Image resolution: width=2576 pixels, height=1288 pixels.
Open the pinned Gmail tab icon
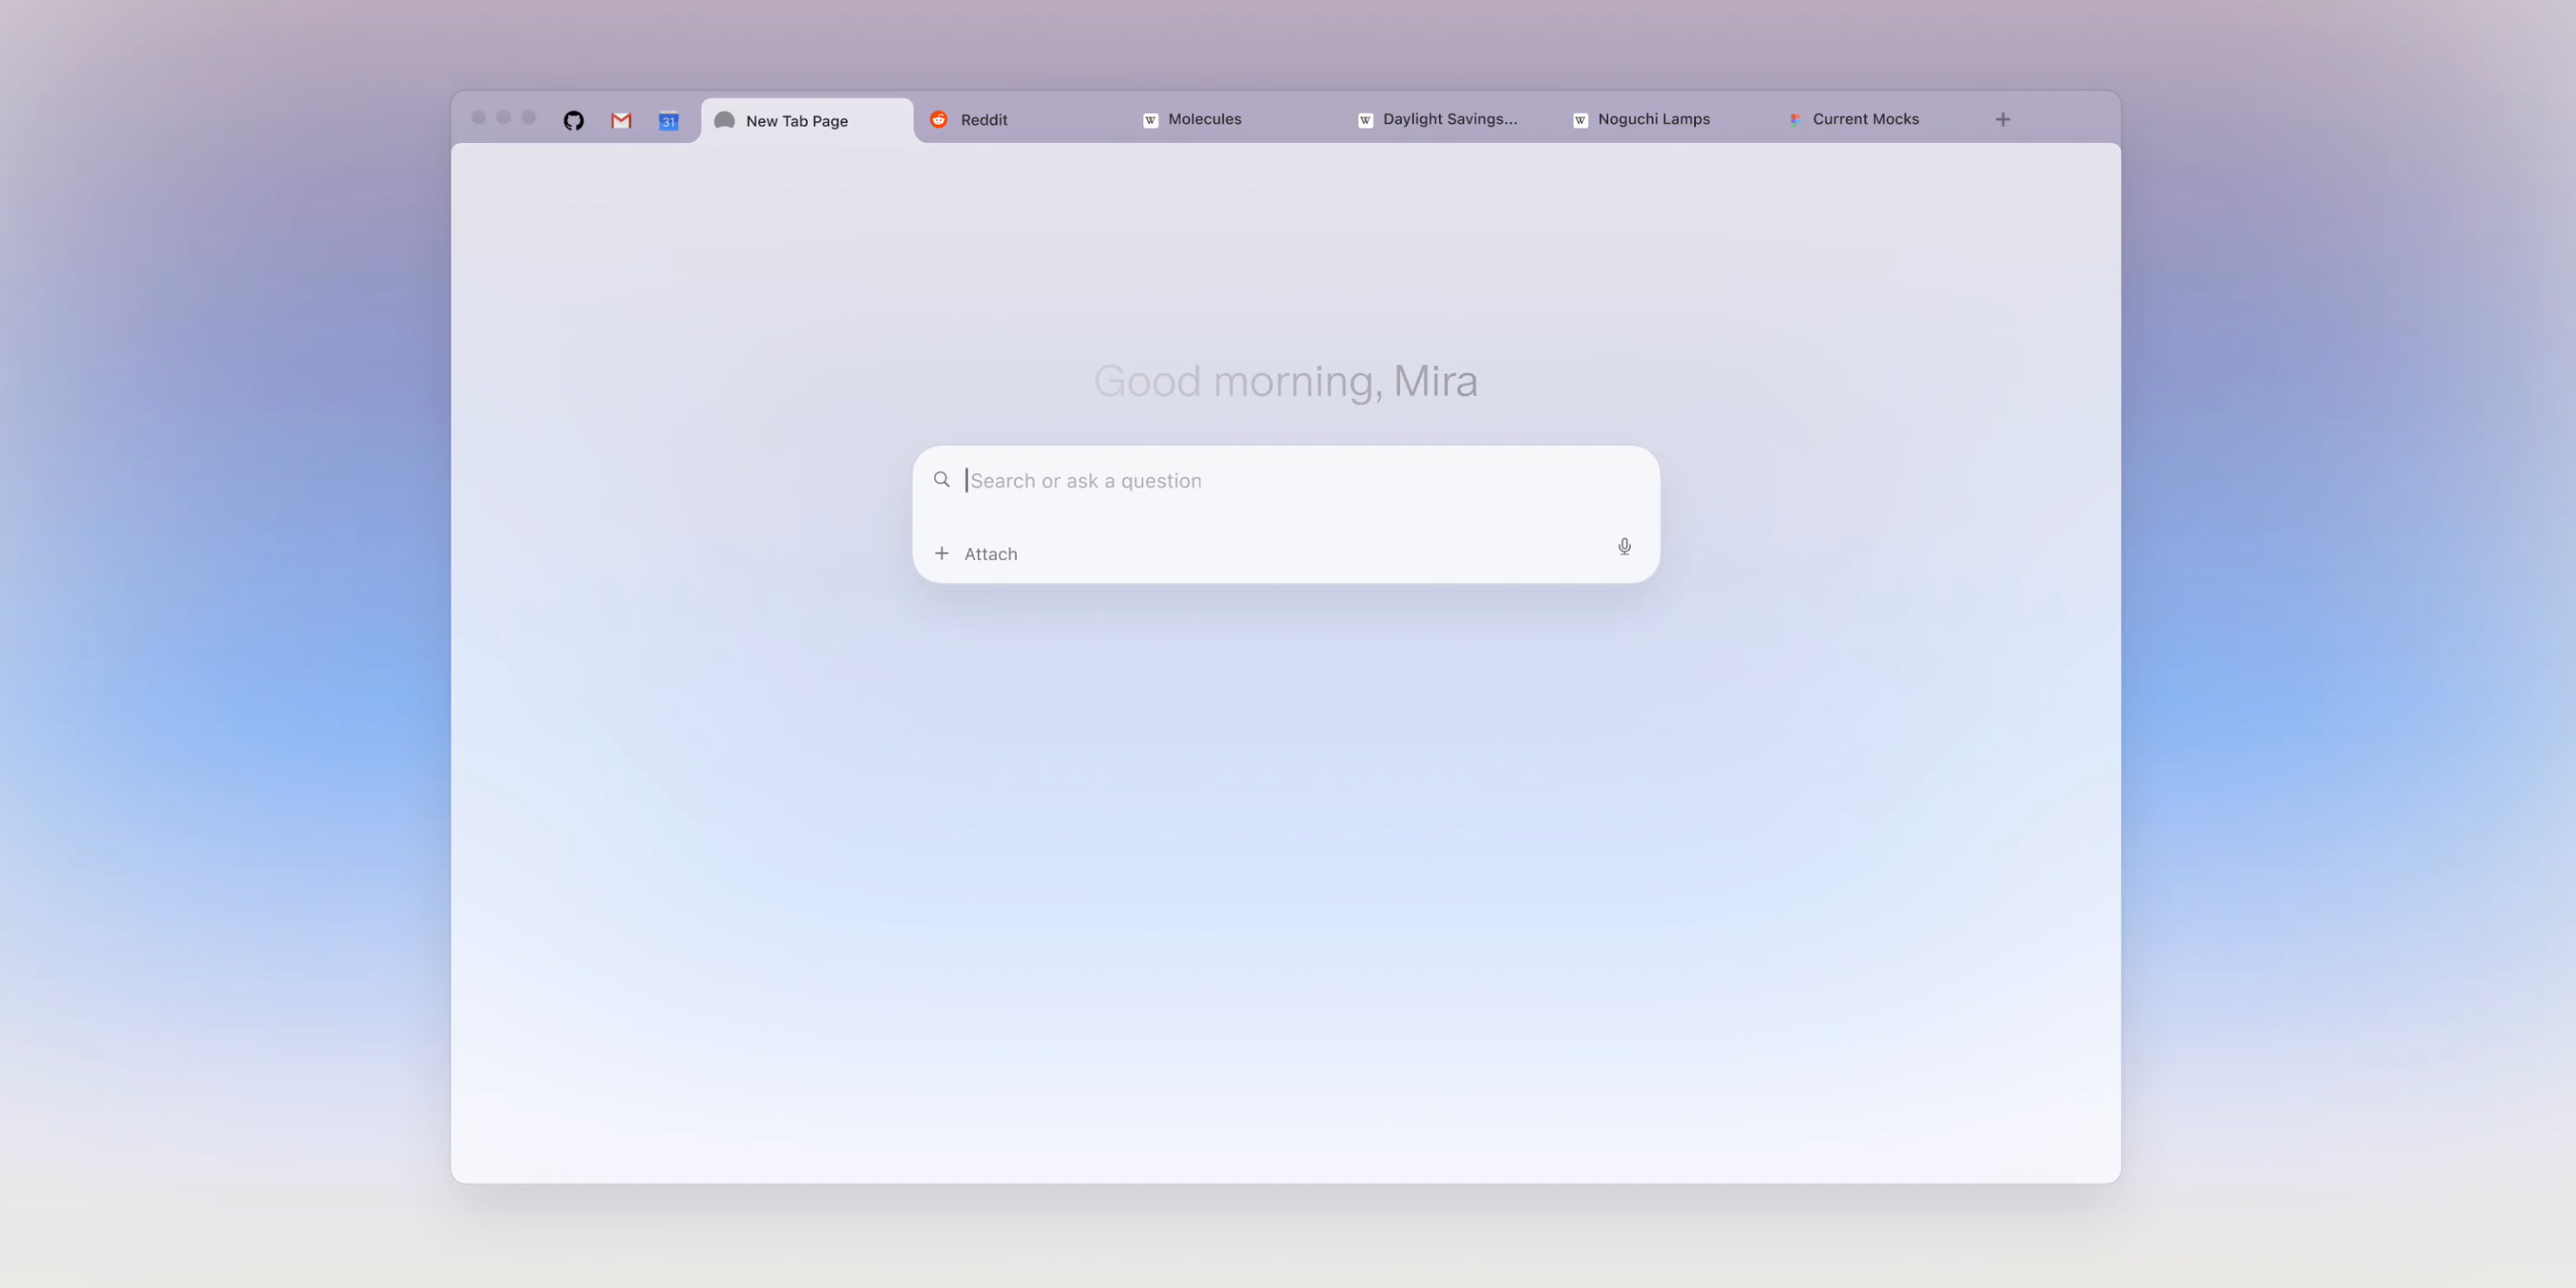(x=621, y=120)
